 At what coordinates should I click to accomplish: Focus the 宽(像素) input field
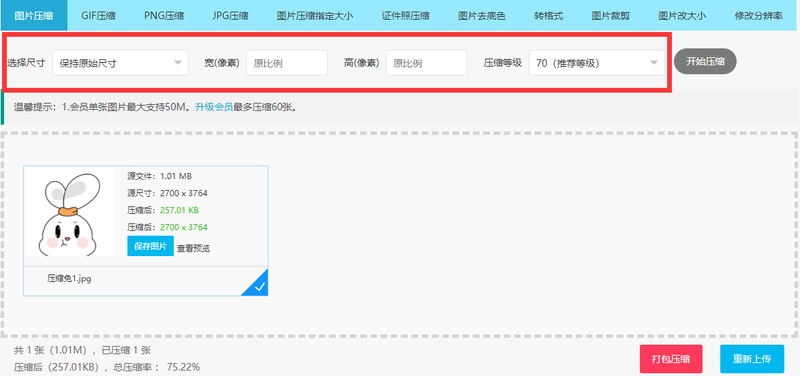(287, 63)
